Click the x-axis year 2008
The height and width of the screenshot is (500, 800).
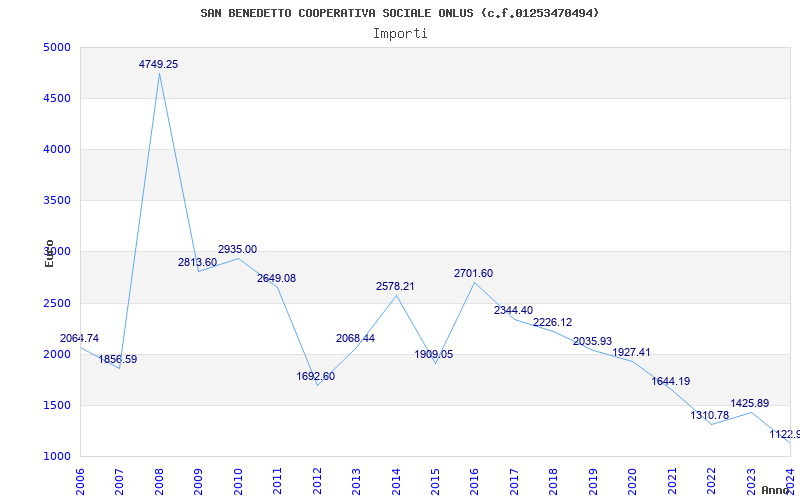159,481
